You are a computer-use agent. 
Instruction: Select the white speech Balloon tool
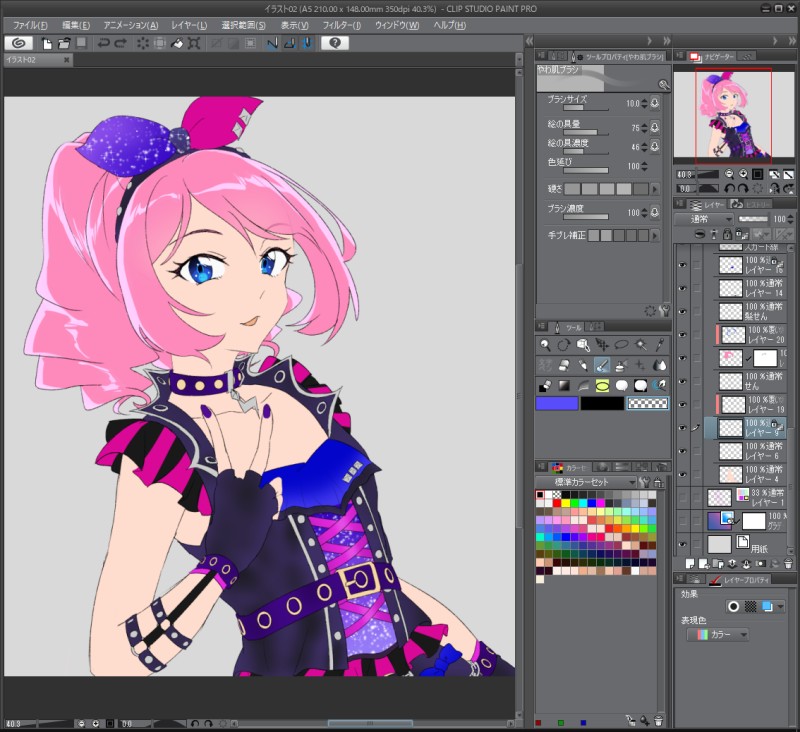pyautogui.click(x=621, y=385)
